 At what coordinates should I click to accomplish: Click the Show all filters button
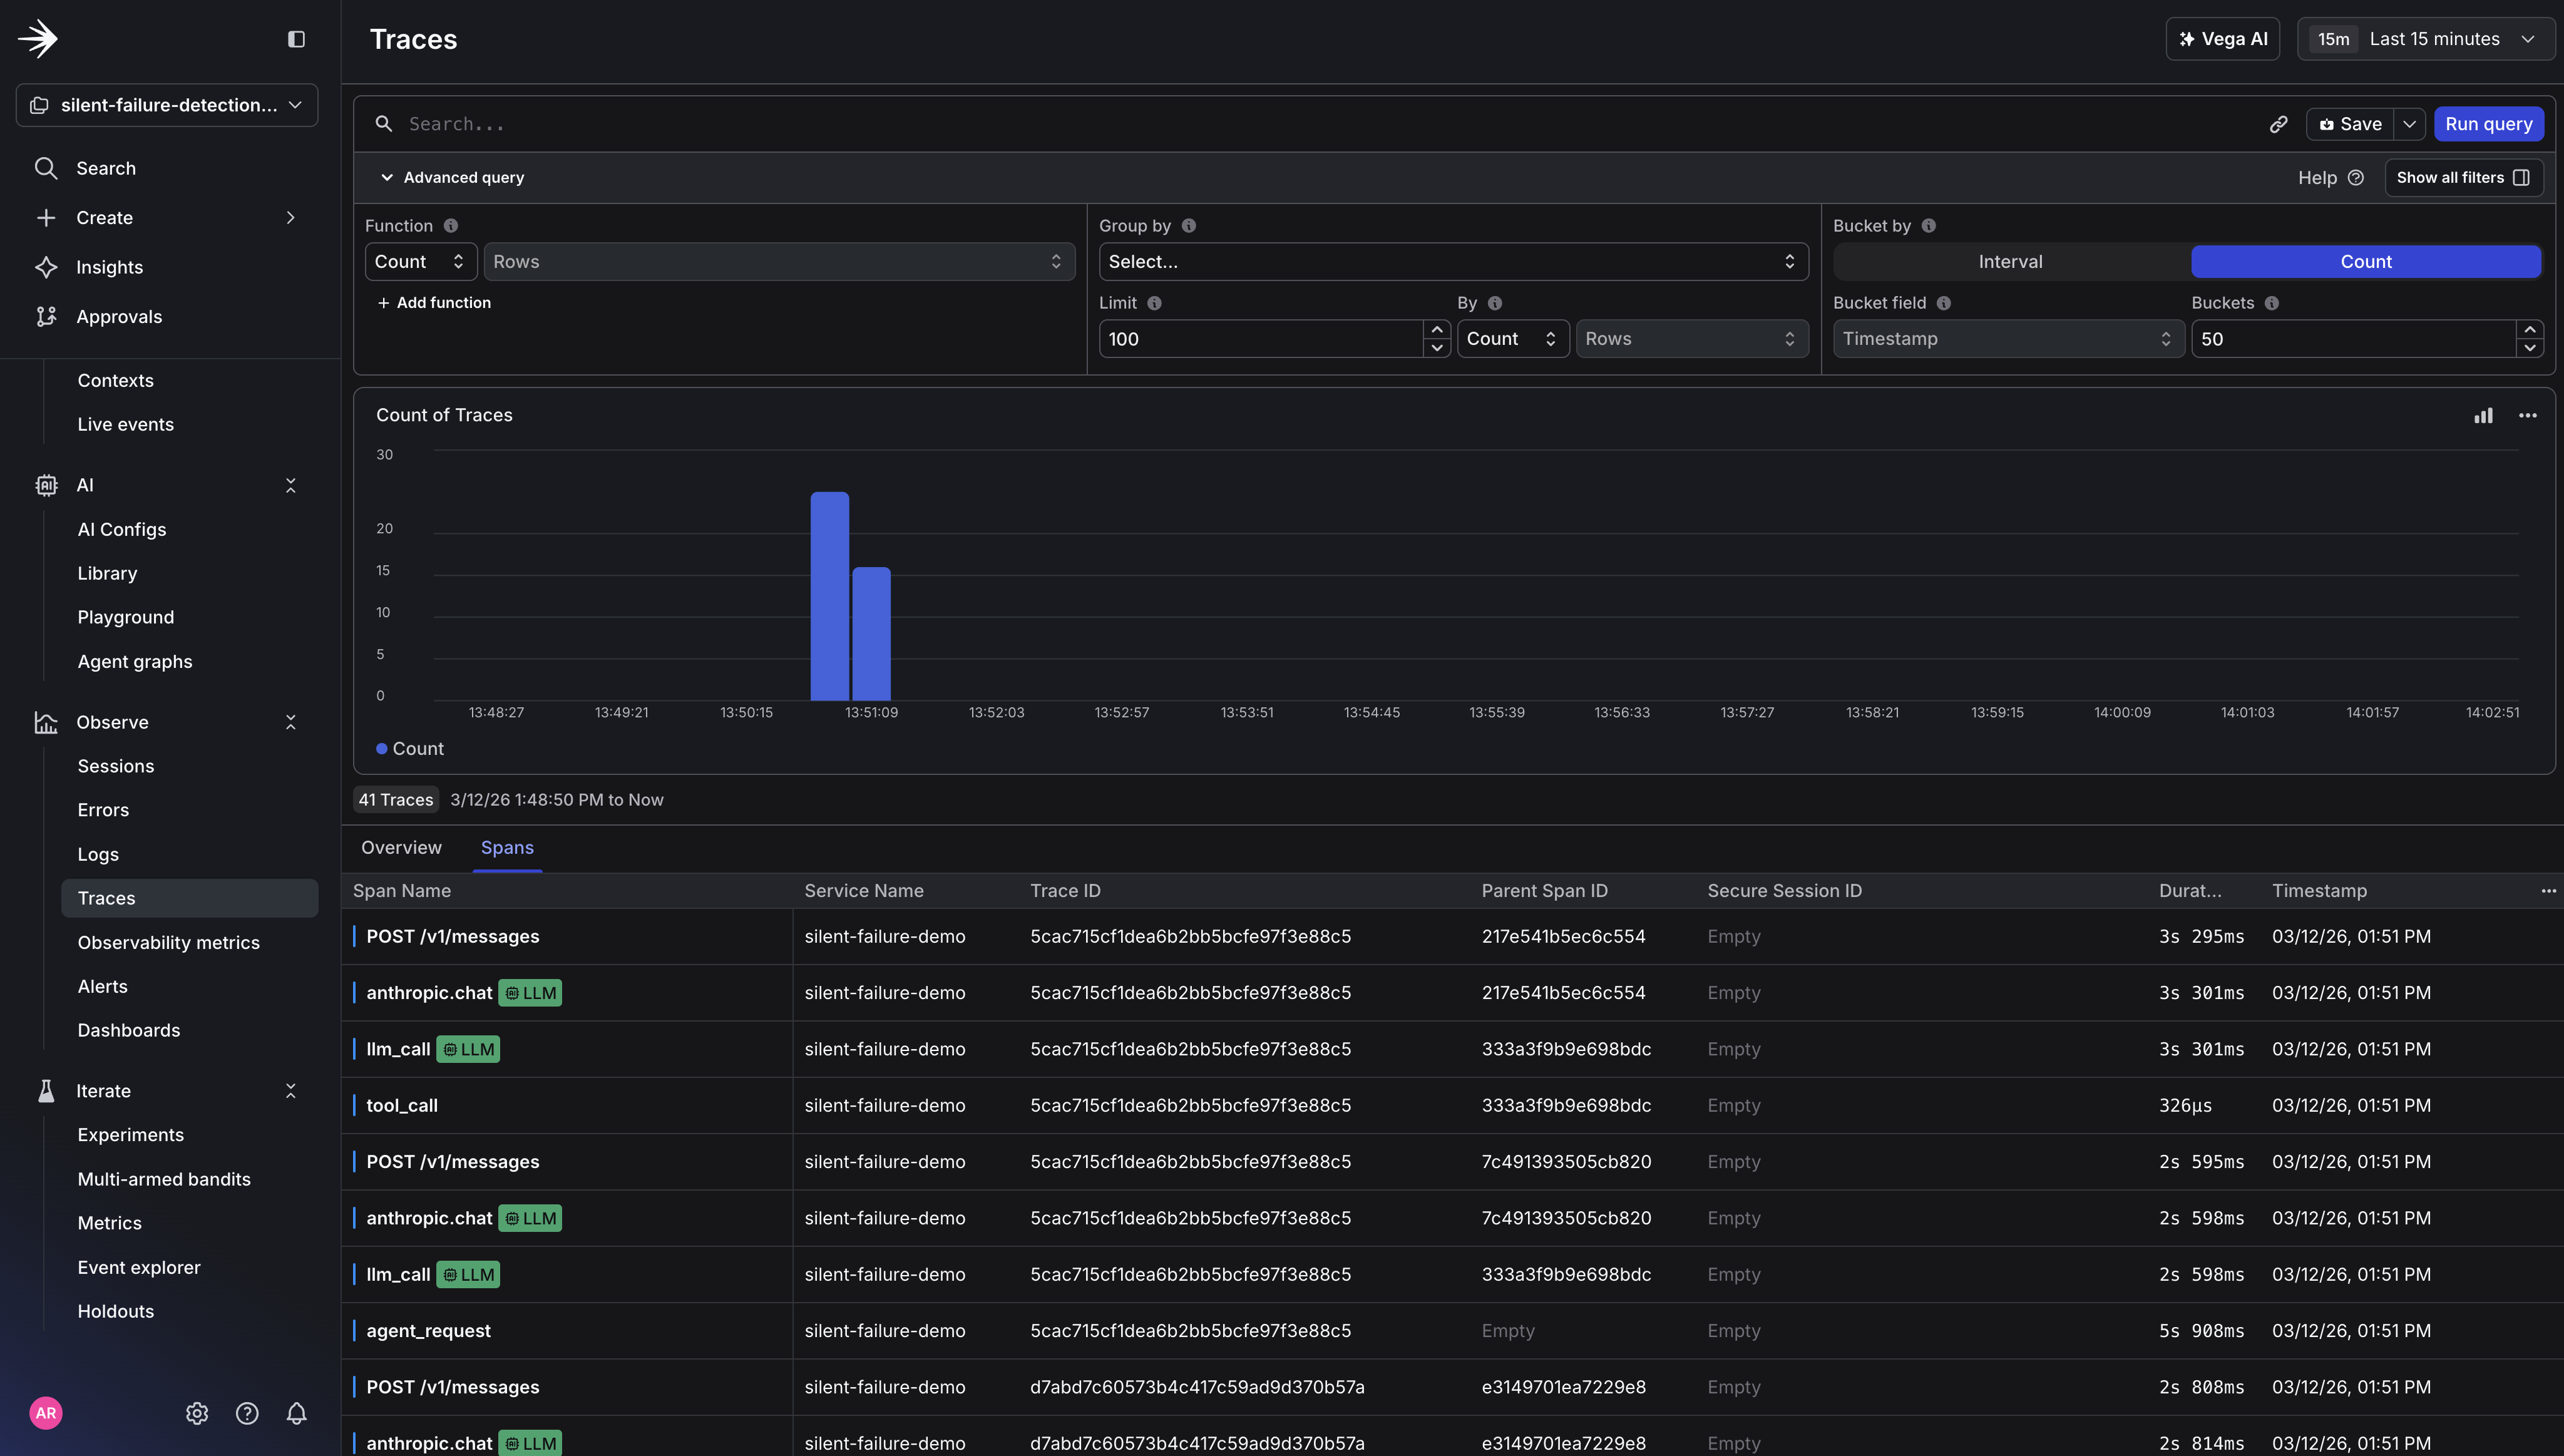(x=2463, y=177)
